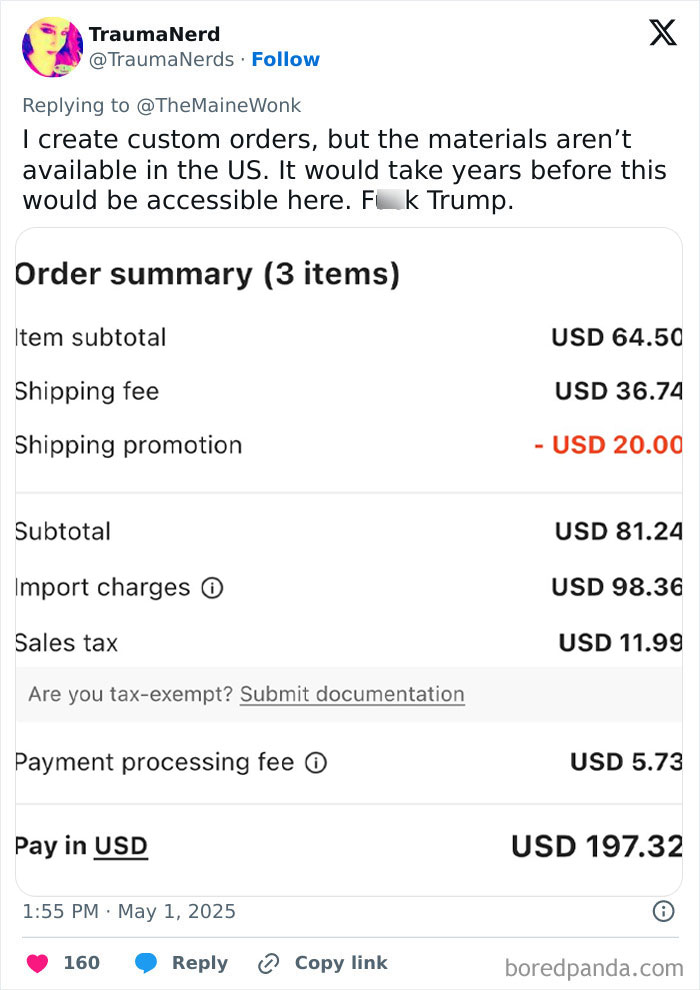Click the 160 likes count
This screenshot has height=990, width=700.
(81, 963)
